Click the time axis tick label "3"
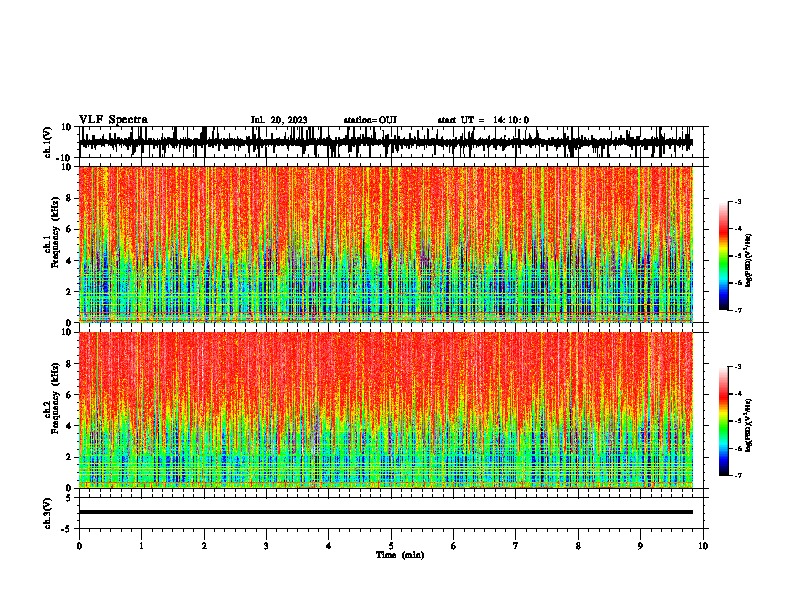 tap(266, 546)
